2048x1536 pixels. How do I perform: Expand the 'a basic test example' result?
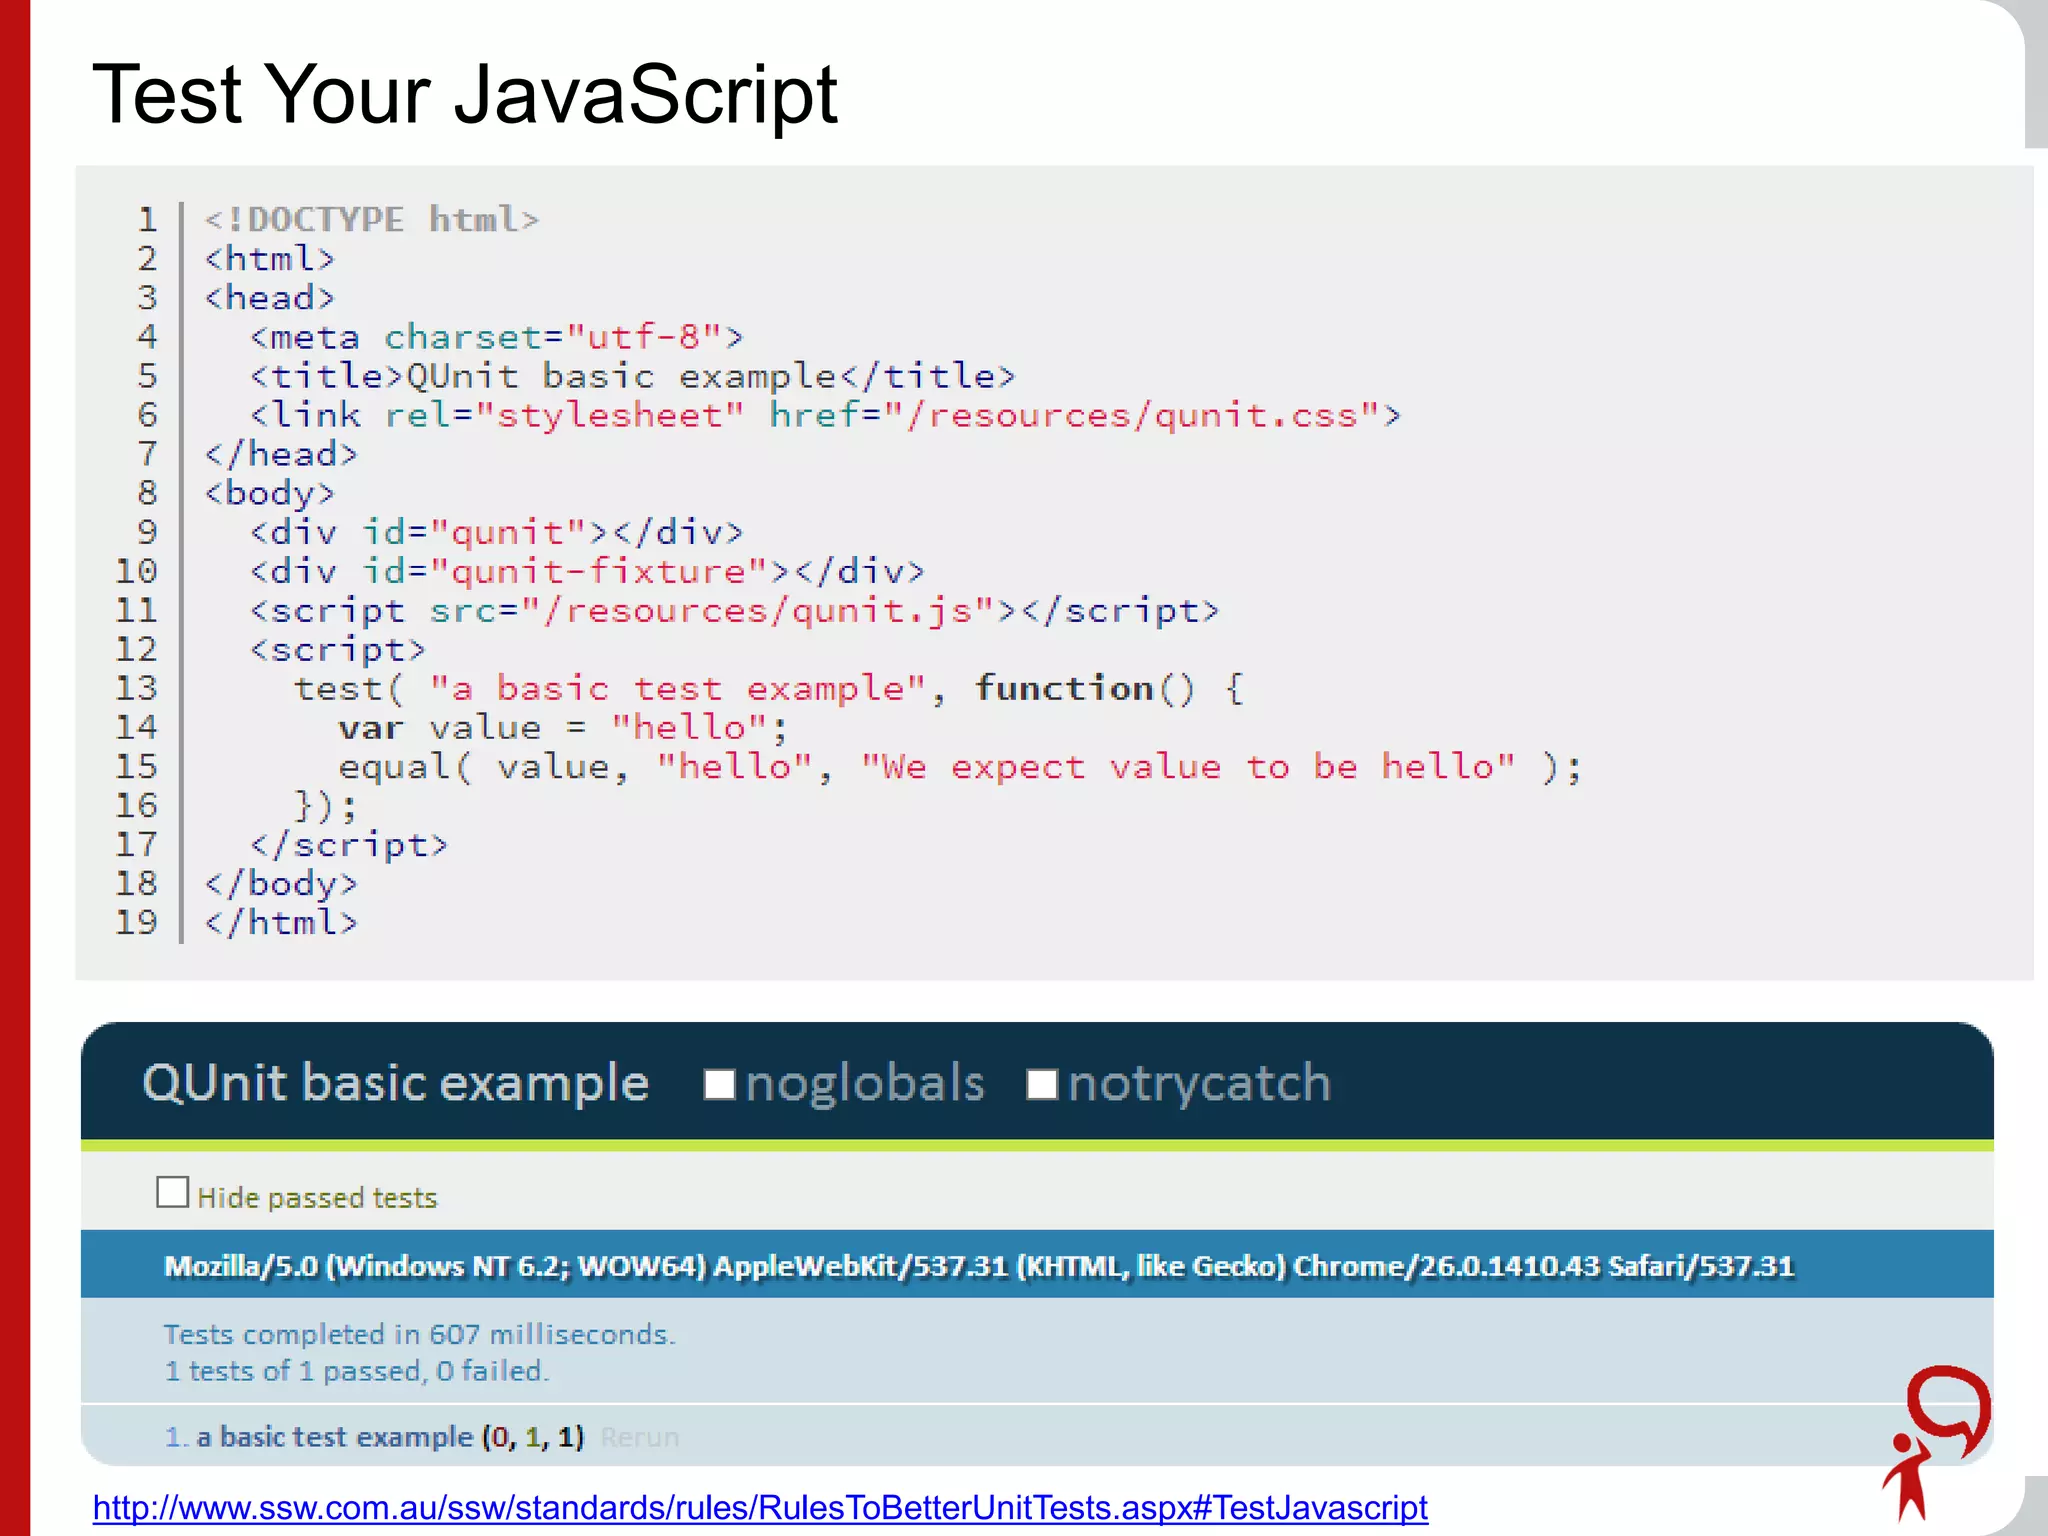click(334, 1437)
